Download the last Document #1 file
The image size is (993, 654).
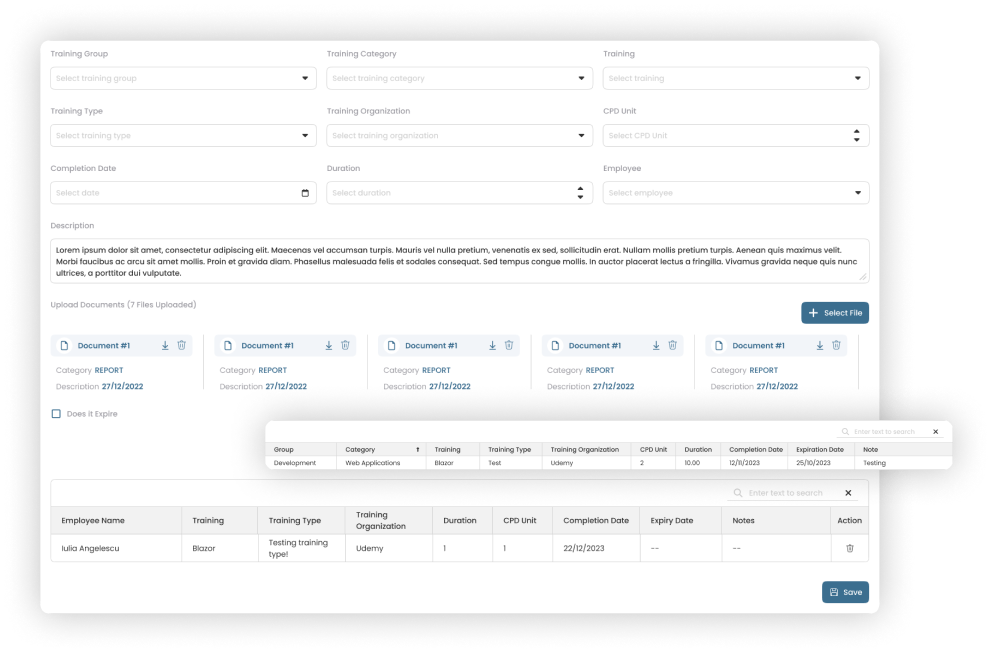[x=820, y=346]
